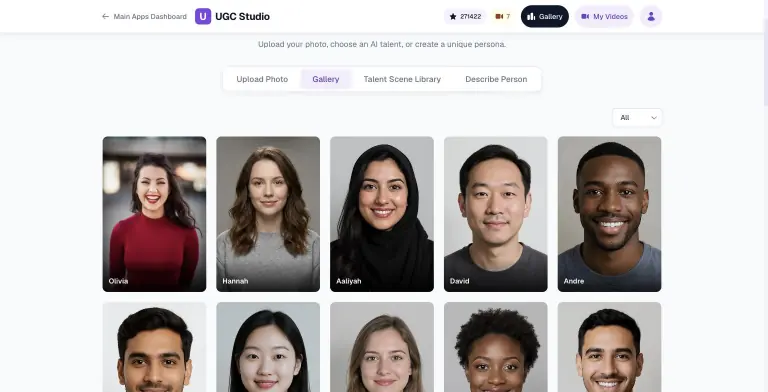Click the video camera count badge 7
This screenshot has width=768, height=392.
503,17
